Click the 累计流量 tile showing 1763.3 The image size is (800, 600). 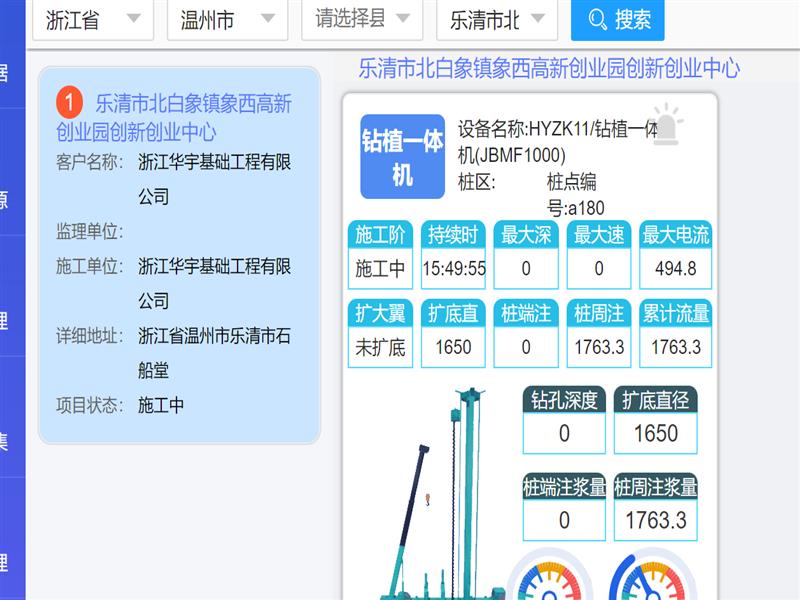[x=676, y=334]
